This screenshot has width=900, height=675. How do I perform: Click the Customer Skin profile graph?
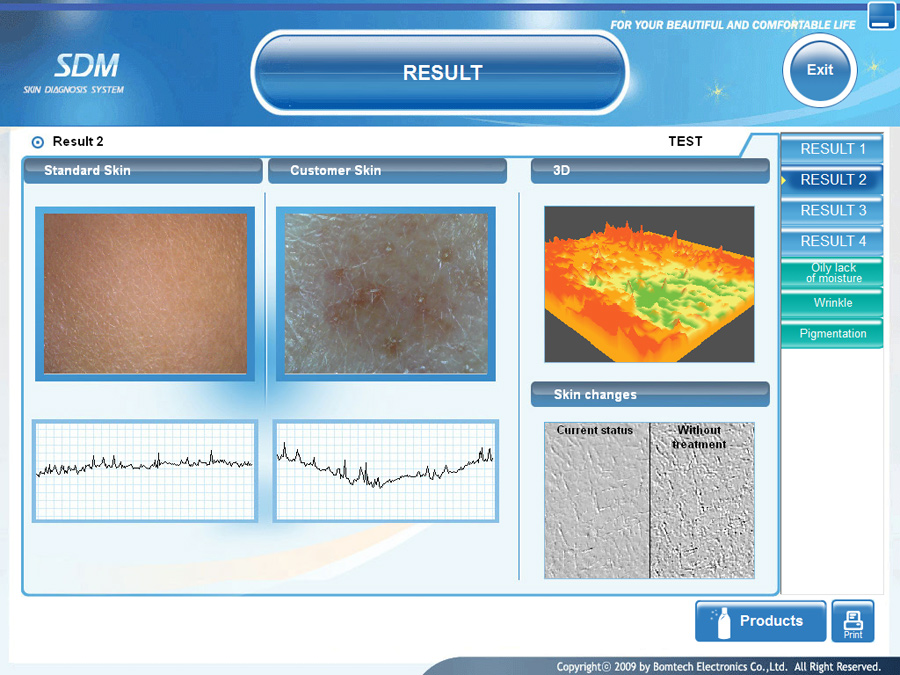coord(386,470)
